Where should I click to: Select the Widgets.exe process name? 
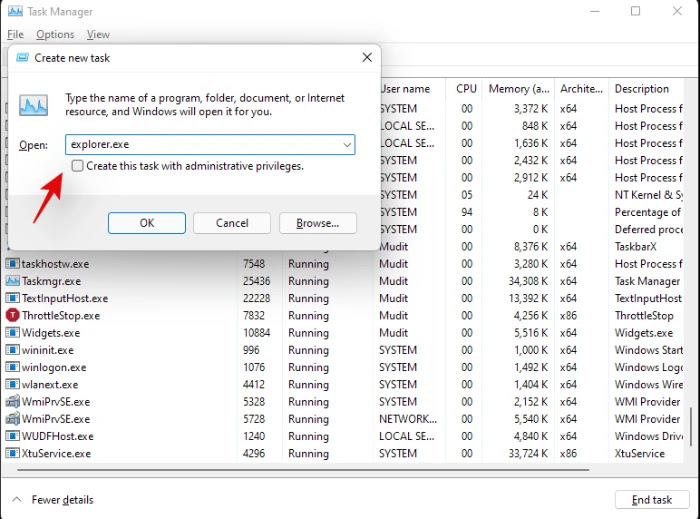coord(51,333)
